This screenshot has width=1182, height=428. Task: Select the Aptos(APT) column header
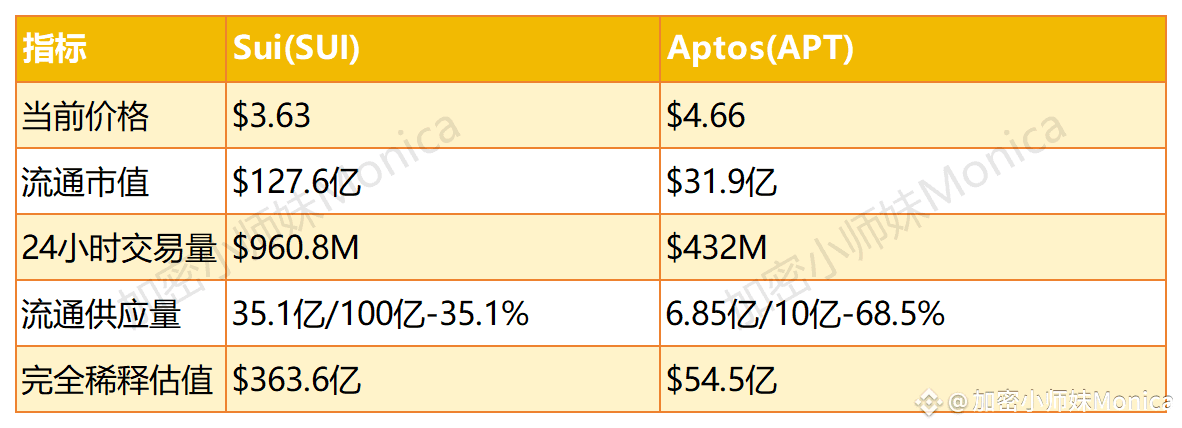click(914, 49)
